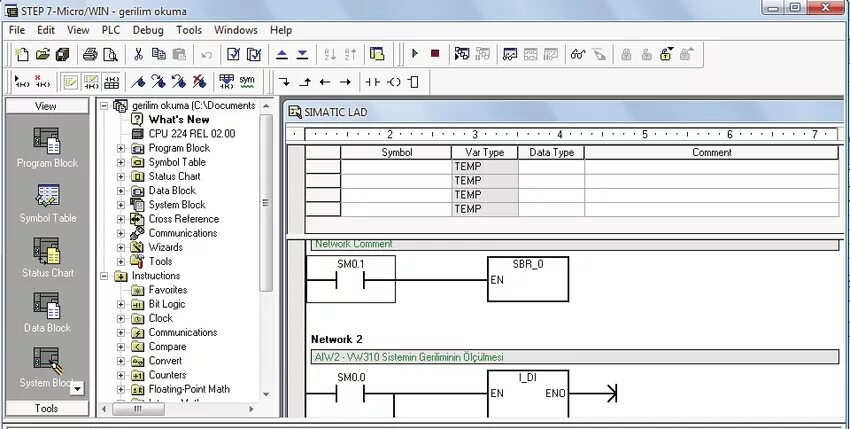Click the instruction tree vertical scrollbar thumb

coord(266,203)
